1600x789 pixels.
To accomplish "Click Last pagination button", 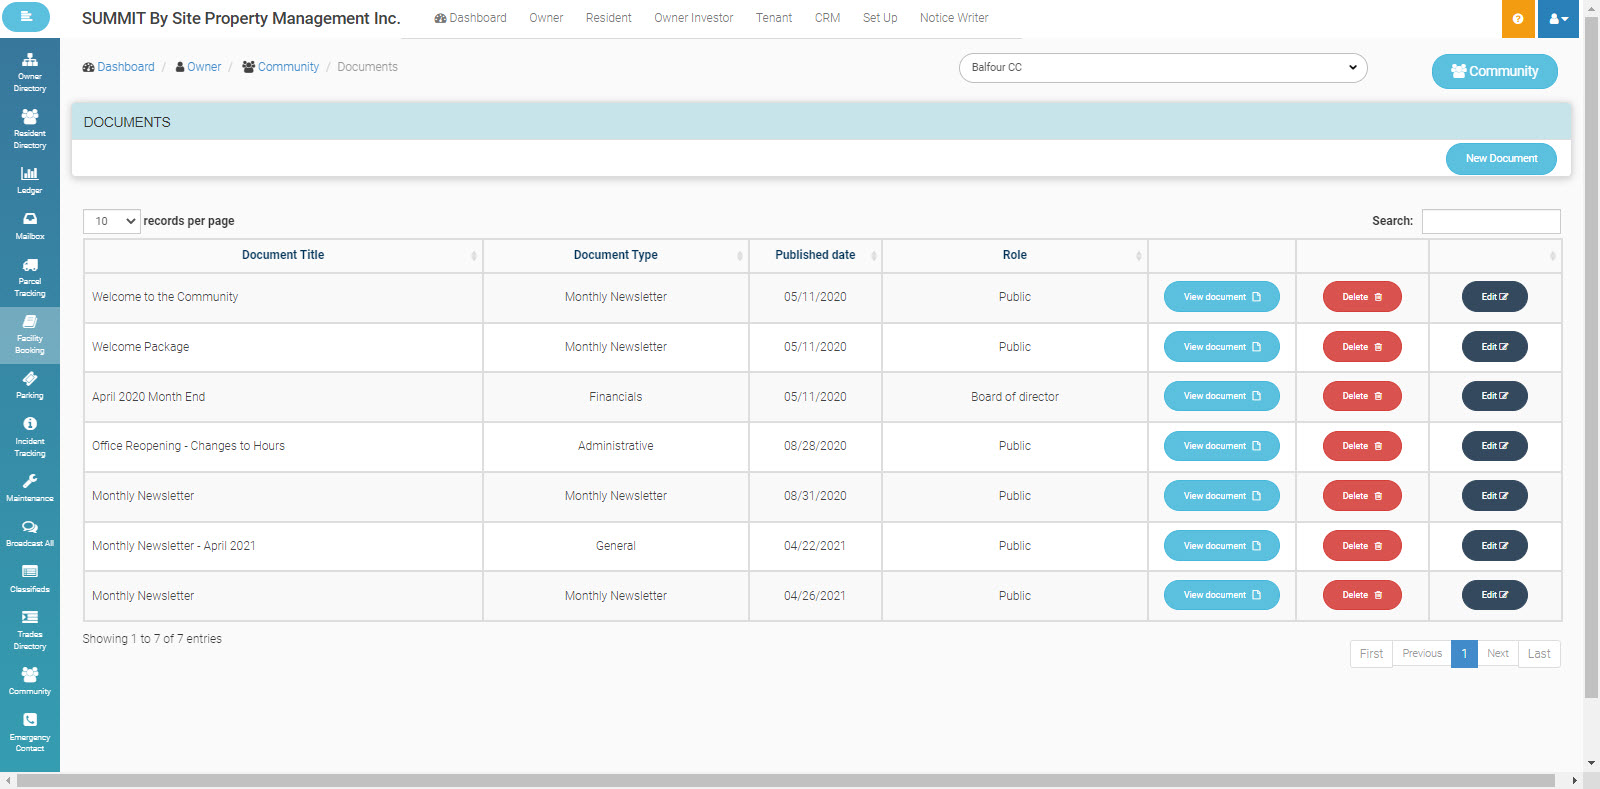I will (1539, 654).
